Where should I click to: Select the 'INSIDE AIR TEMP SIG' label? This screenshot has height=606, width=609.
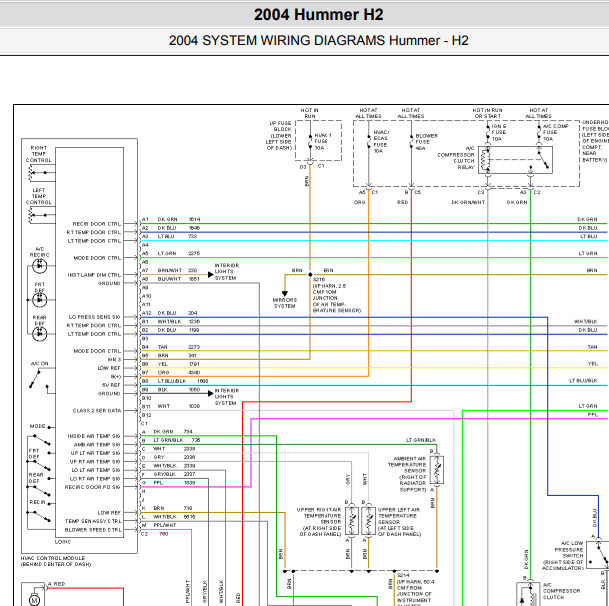coord(94,436)
